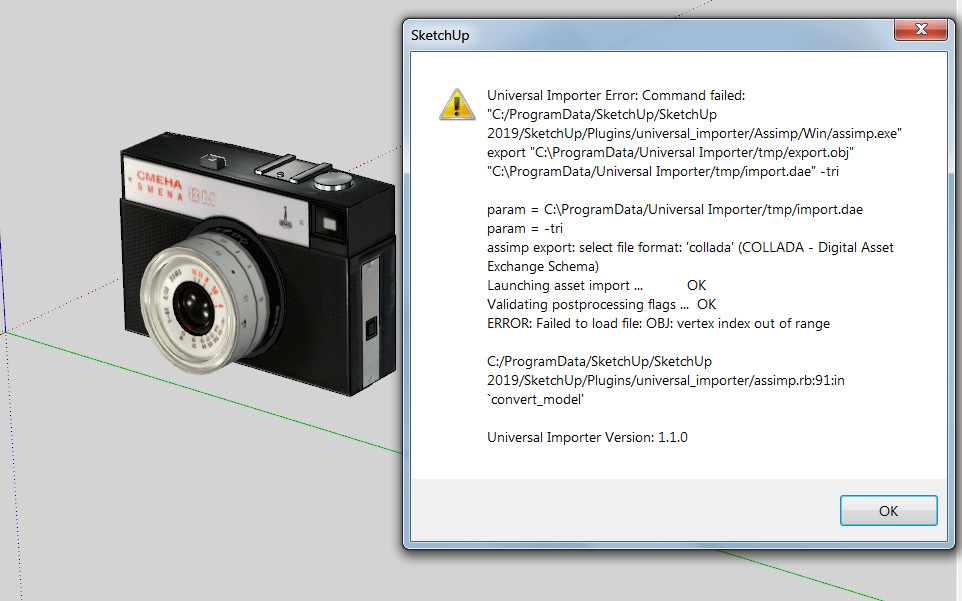Click the Universal Importer Version 1.1.0 text
The width and height of the screenshot is (962, 601).
(587, 437)
